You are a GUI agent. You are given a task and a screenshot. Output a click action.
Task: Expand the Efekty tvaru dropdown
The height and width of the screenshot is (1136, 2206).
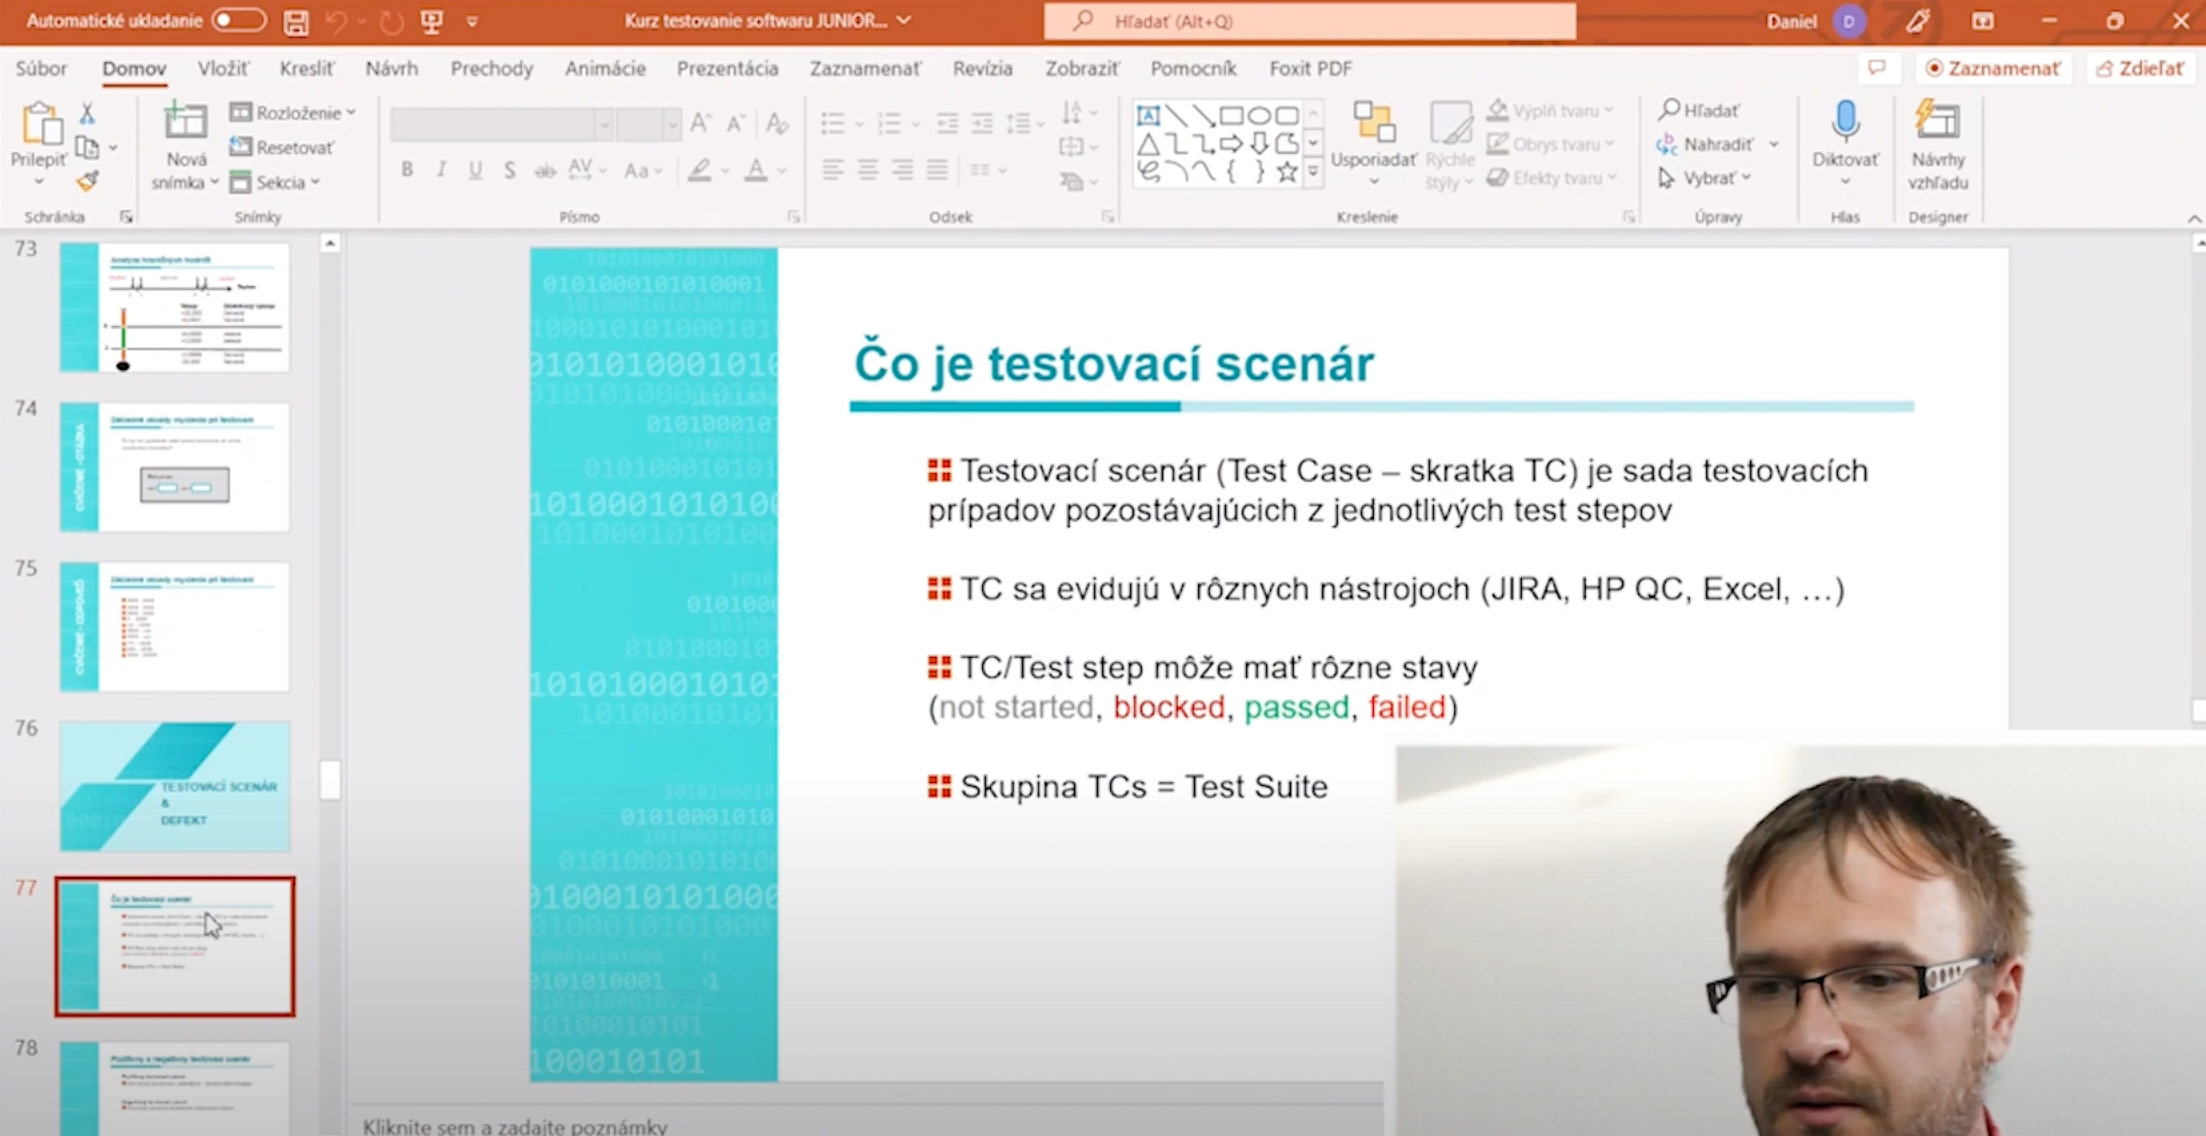coord(1612,178)
